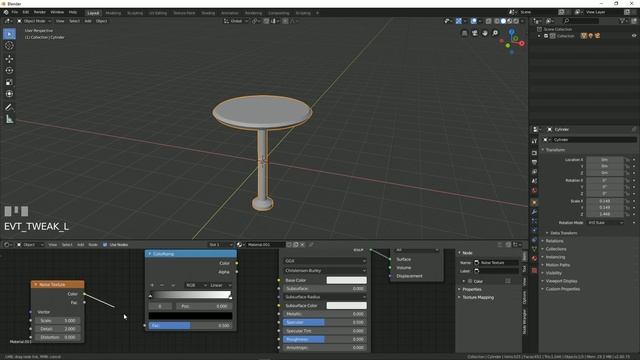Open the Render properties tab icon
The width and height of the screenshot is (640, 360).
click(x=534, y=153)
